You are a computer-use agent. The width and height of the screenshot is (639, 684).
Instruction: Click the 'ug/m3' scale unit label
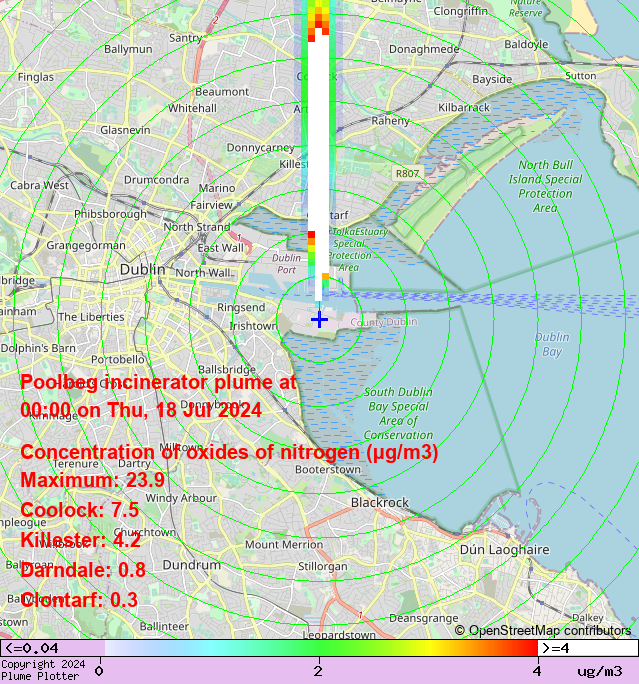tap(600, 671)
